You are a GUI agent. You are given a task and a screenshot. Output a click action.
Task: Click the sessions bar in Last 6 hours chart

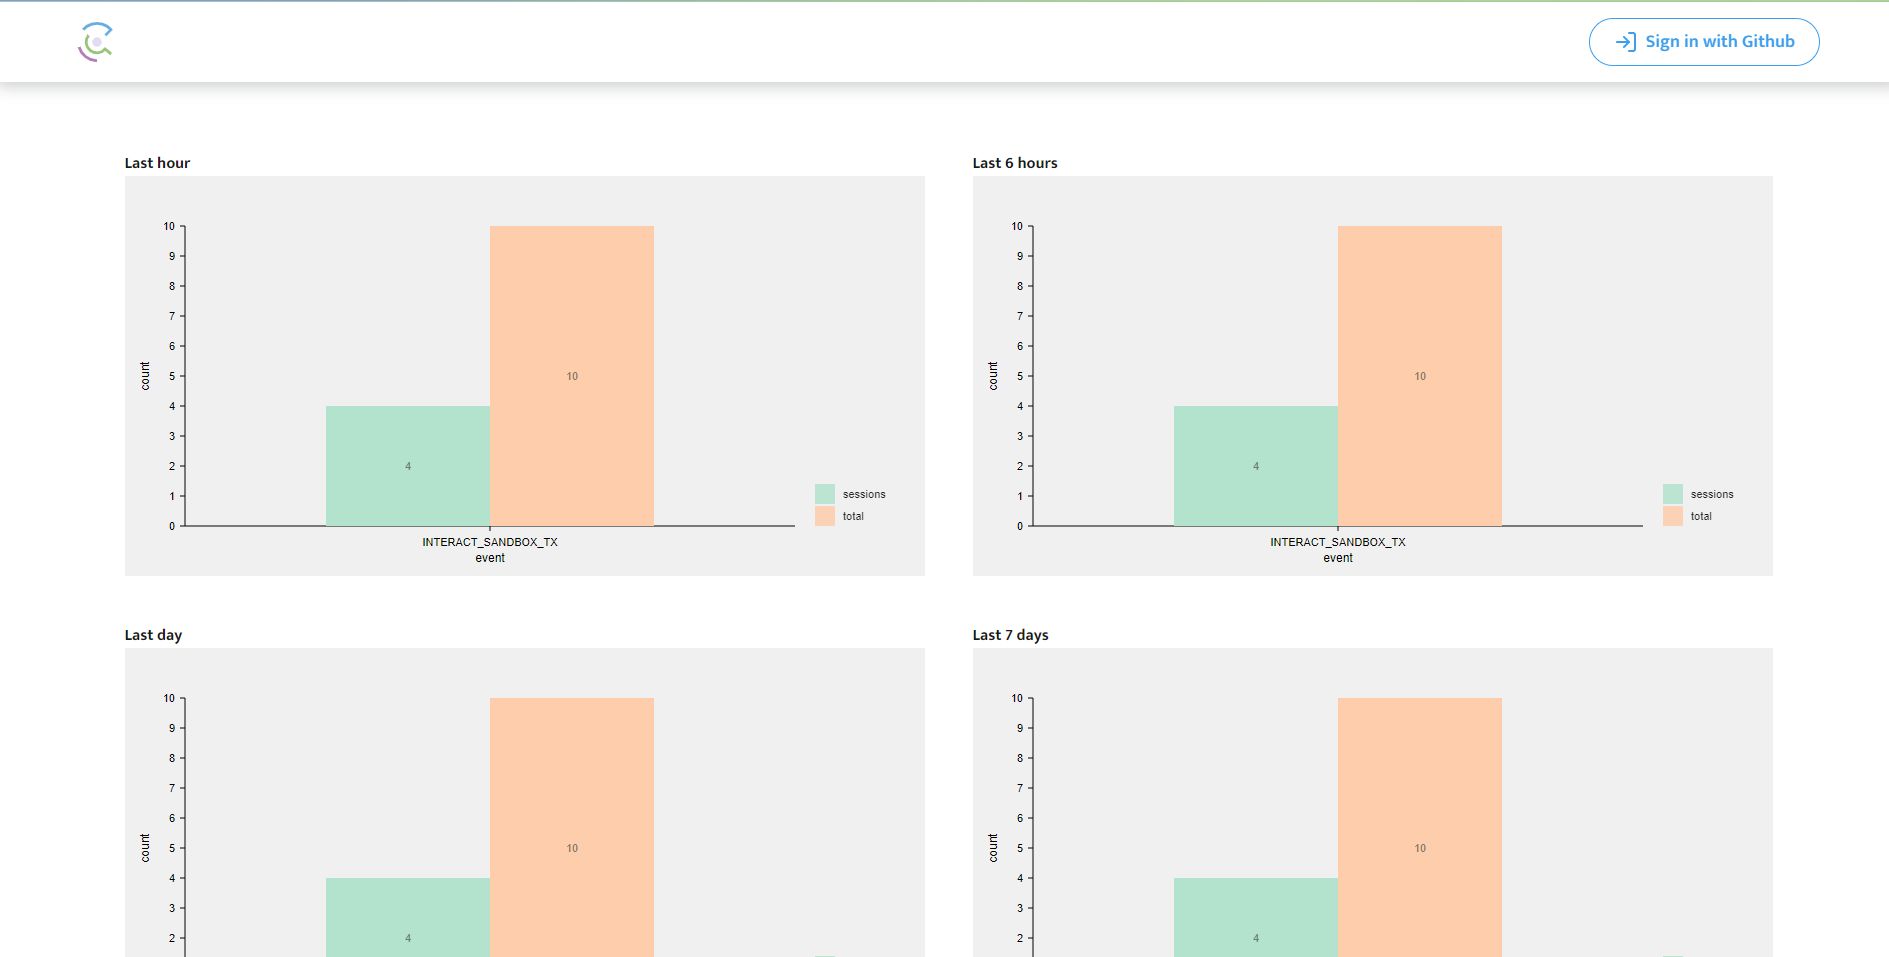pyautogui.click(x=1256, y=466)
